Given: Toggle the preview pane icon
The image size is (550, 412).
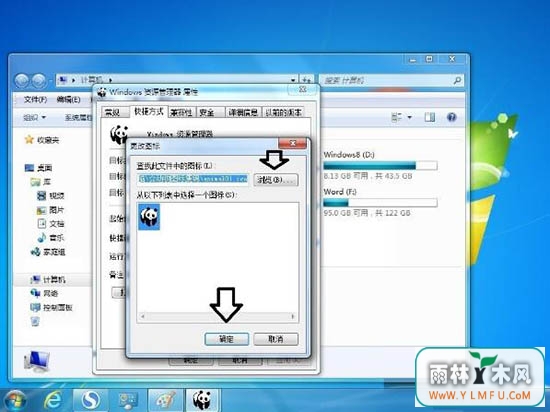Looking at the screenshot, I should click(x=430, y=117).
